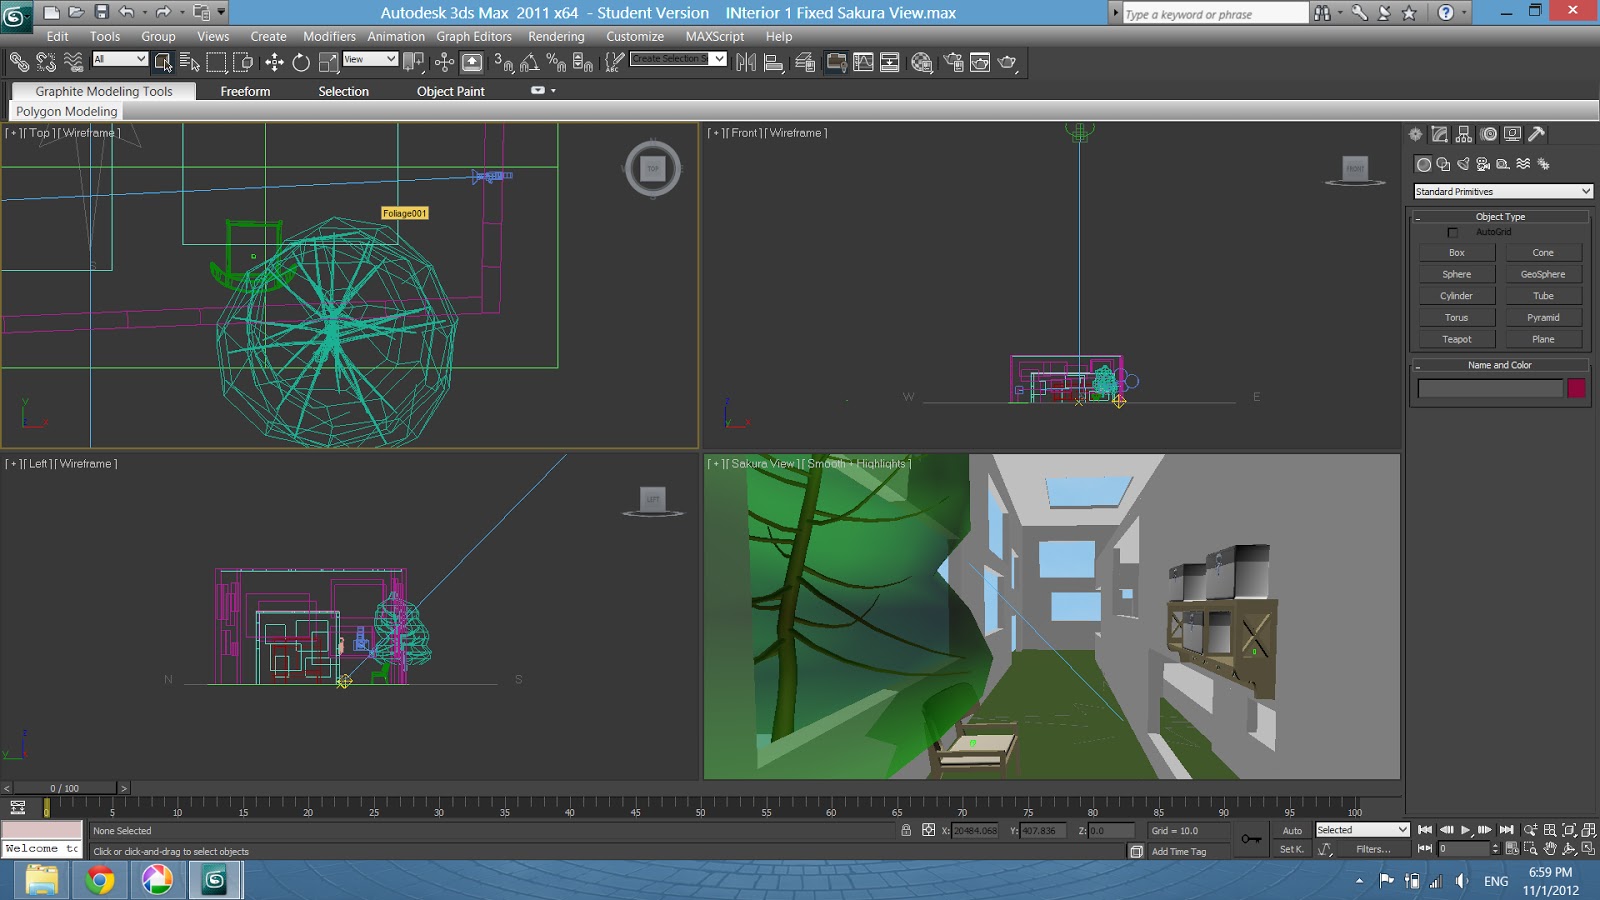Screen dimensions: 1600x900
Task: Switch to Shapes create category
Action: coord(1443,164)
